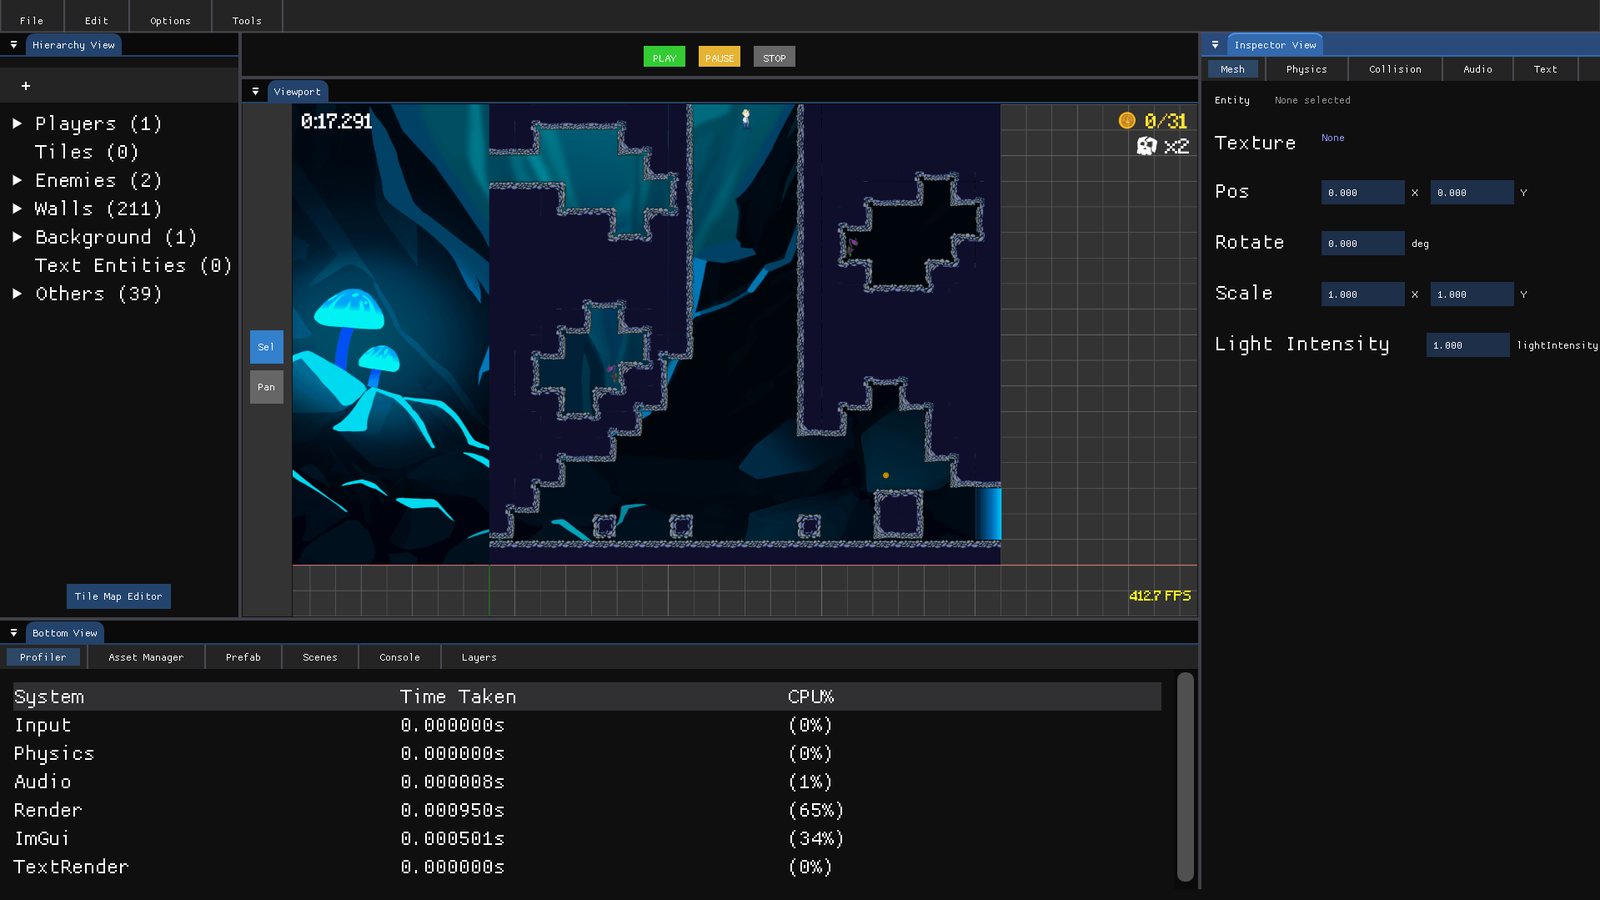Click the coin counter icon in viewport
This screenshot has width=1600, height=900.
[1127, 121]
